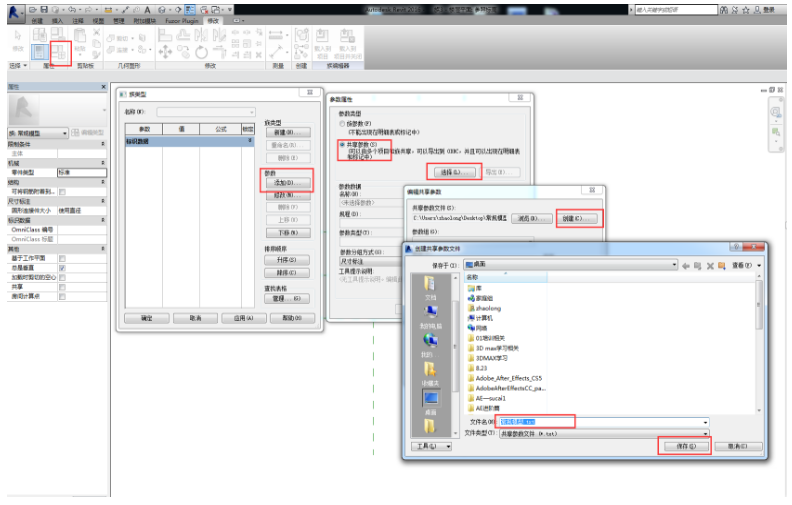The height and width of the screenshot is (505, 792).
Task: Click the Family Types icon in ribbon
Action: [60, 52]
